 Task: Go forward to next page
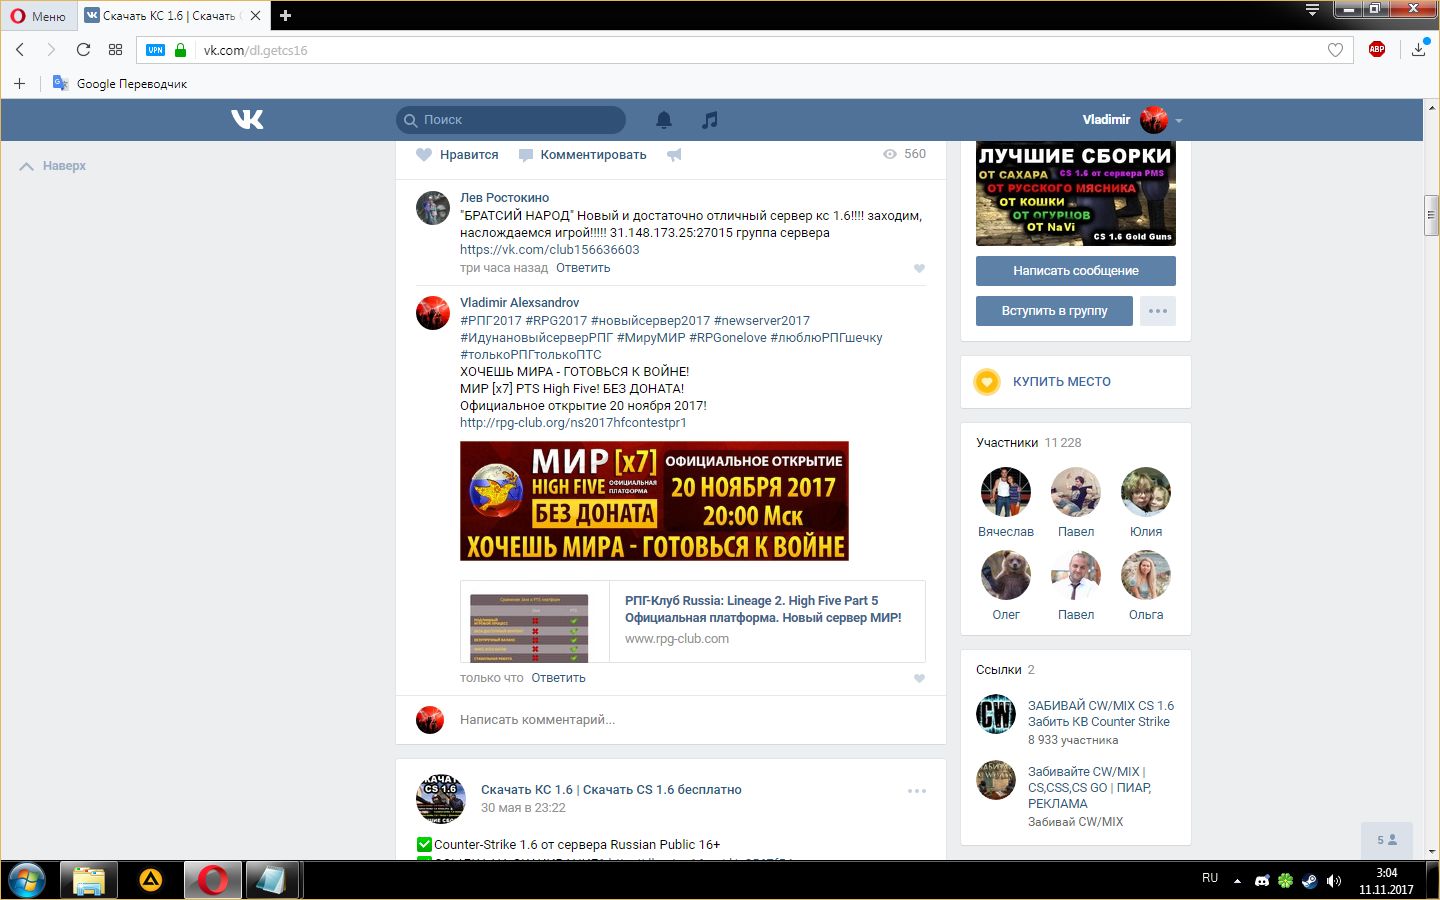click(x=51, y=50)
